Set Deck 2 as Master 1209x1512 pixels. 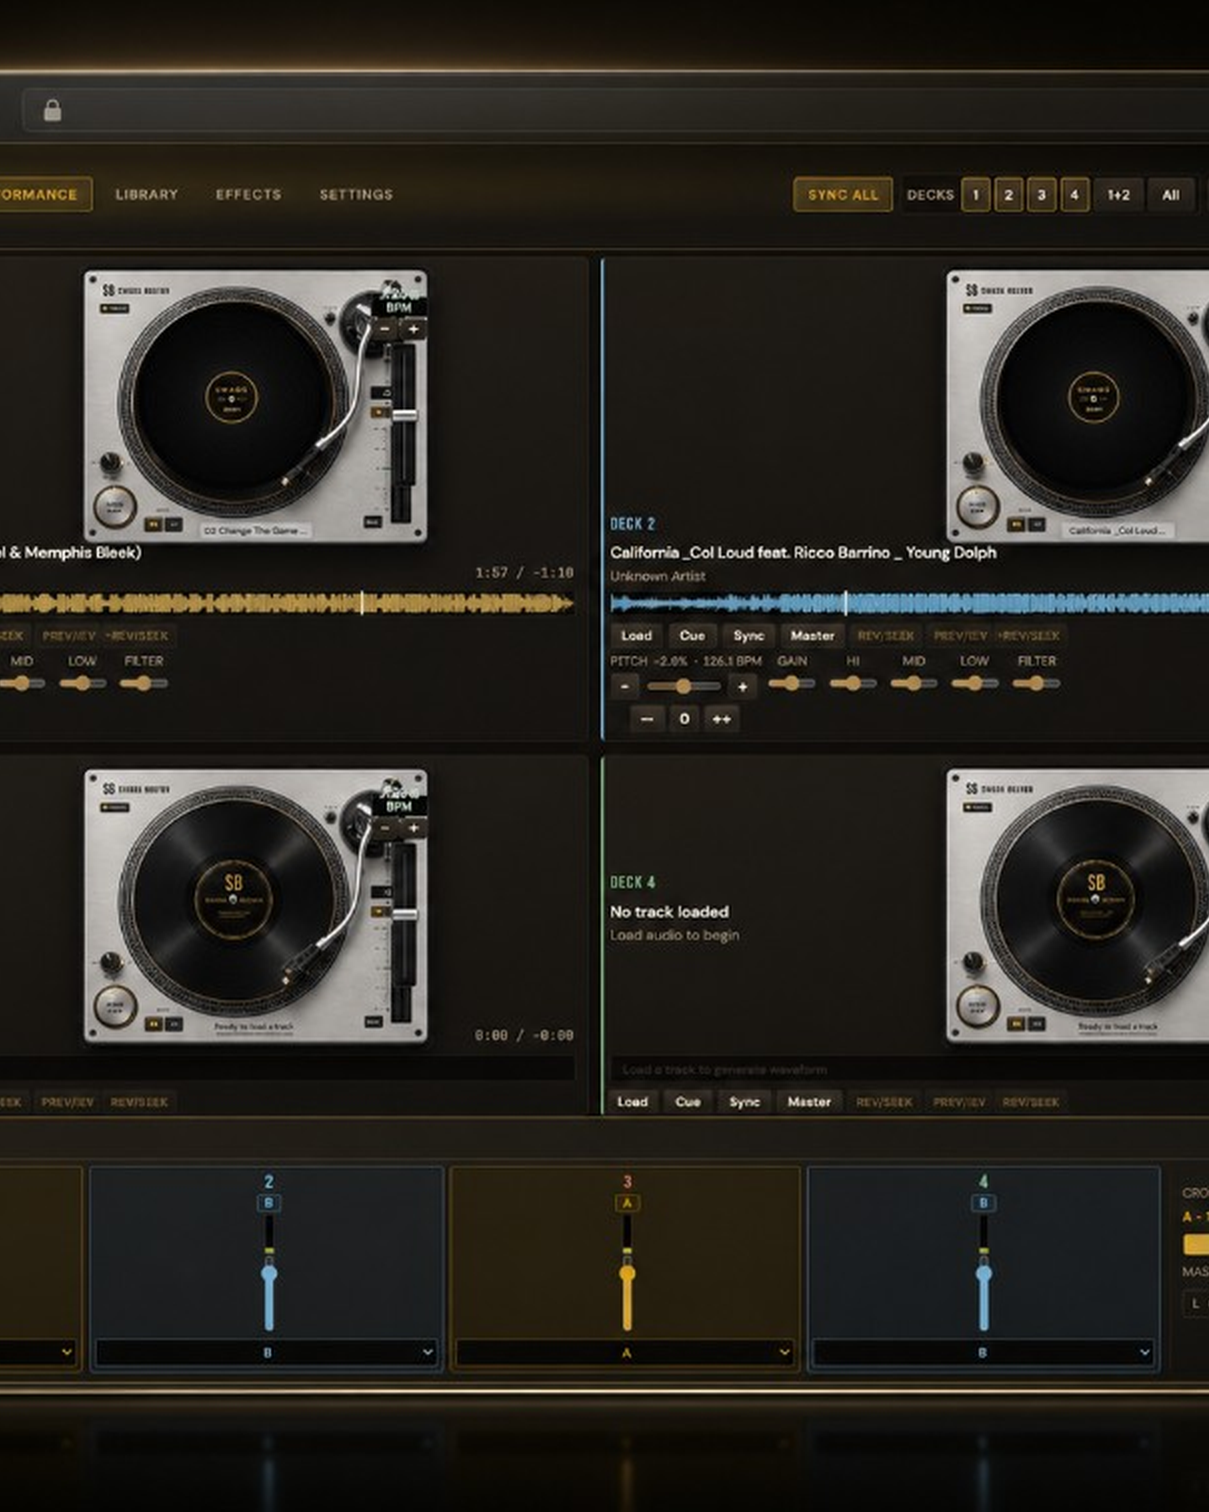point(812,635)
